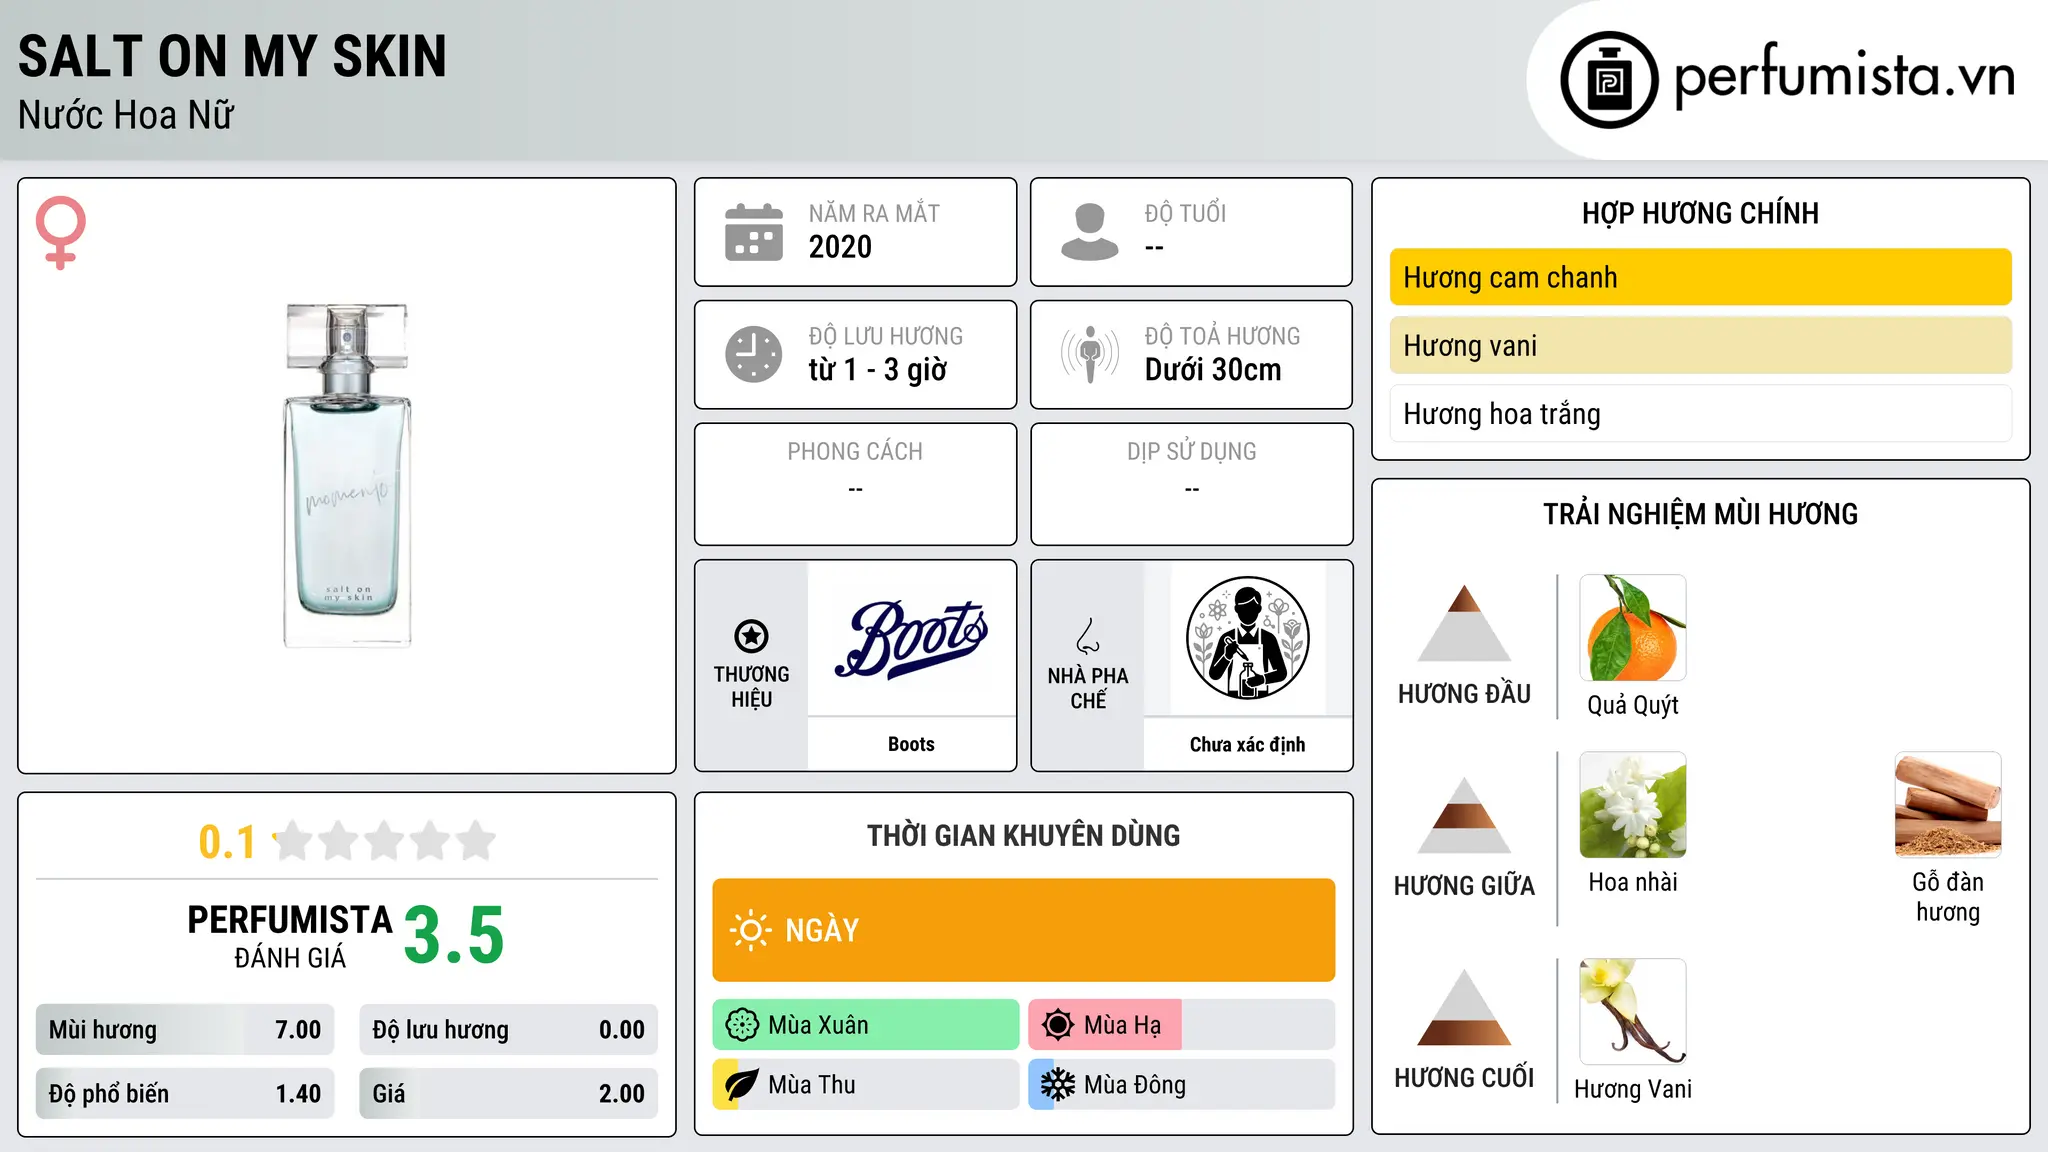Click the Phong cách card
Viewport: 2048px width, 1152px height.
point(855,484)
